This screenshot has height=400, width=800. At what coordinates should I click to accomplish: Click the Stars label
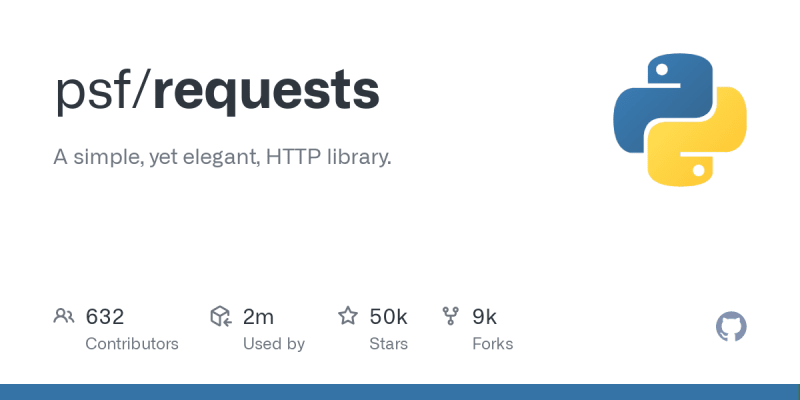coord(388,344)
